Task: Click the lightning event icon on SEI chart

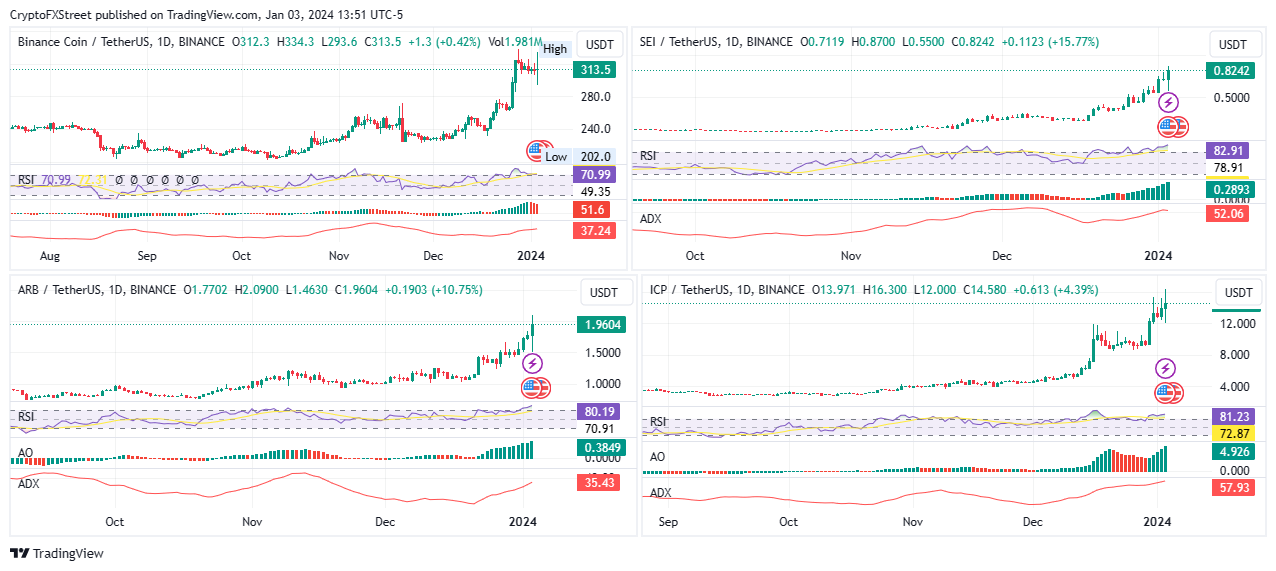Action: pyautogui.click(x=1168, y=102)
